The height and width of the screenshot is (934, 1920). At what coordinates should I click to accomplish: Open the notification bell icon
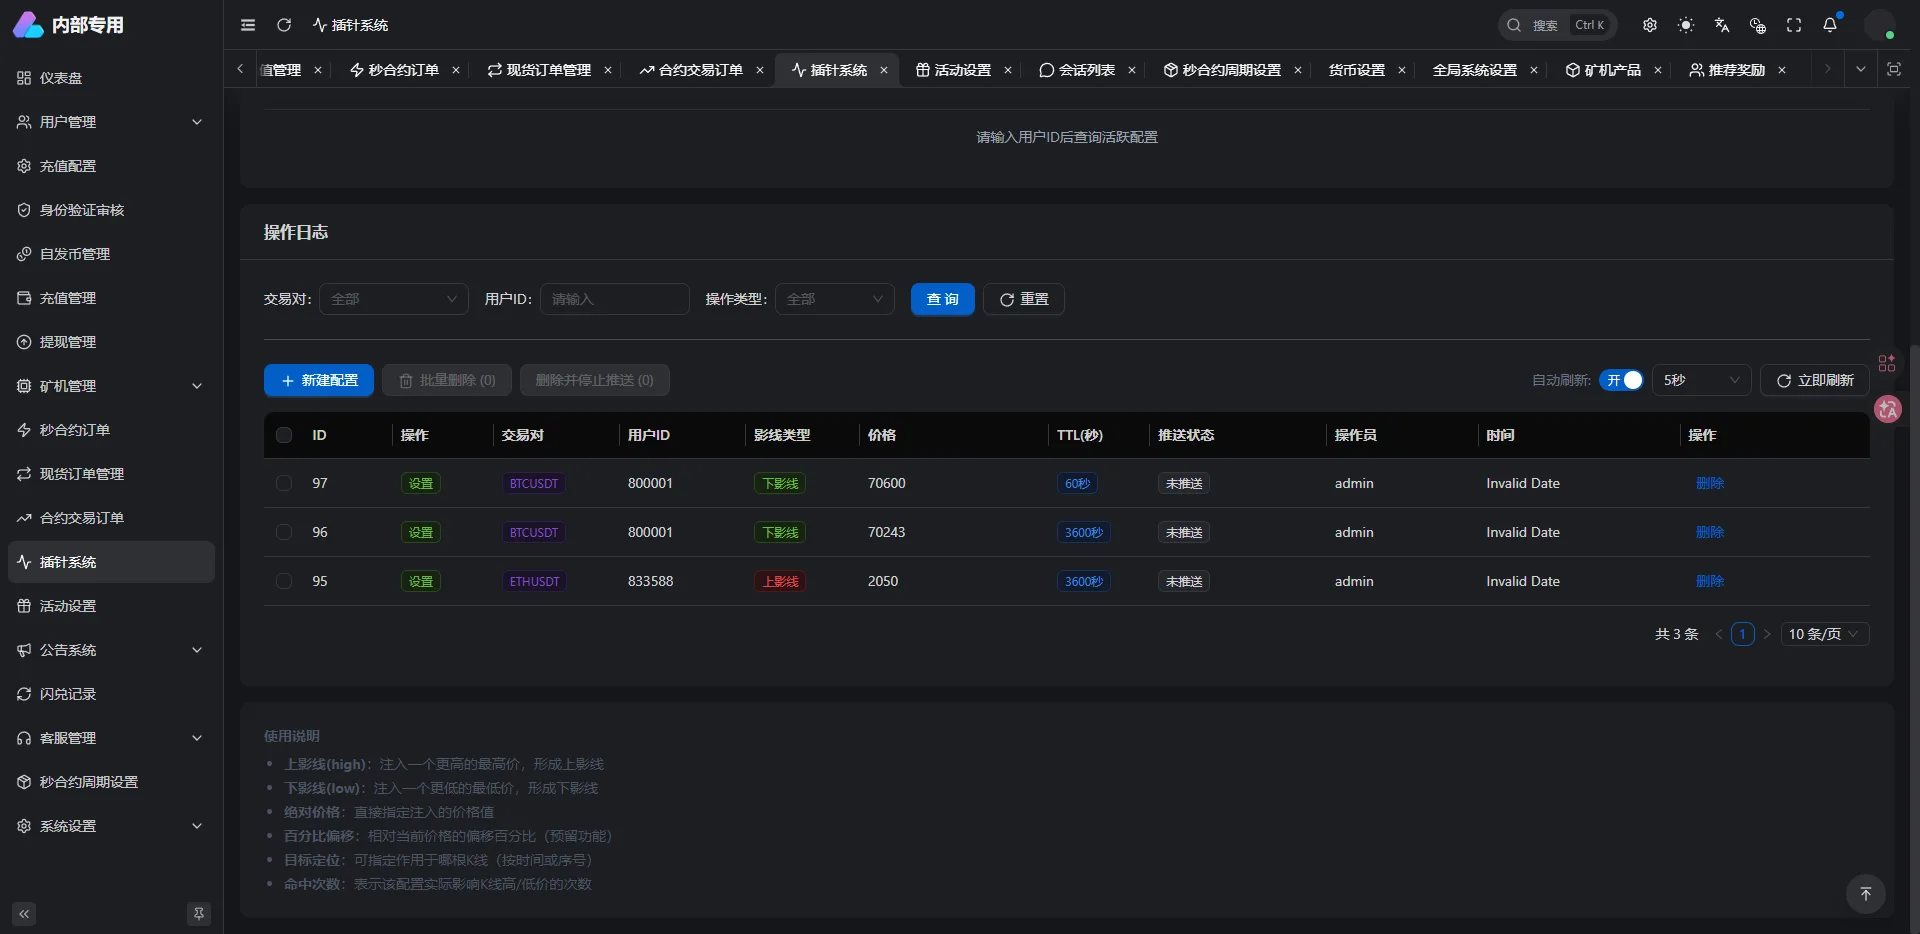point(1830,25)
